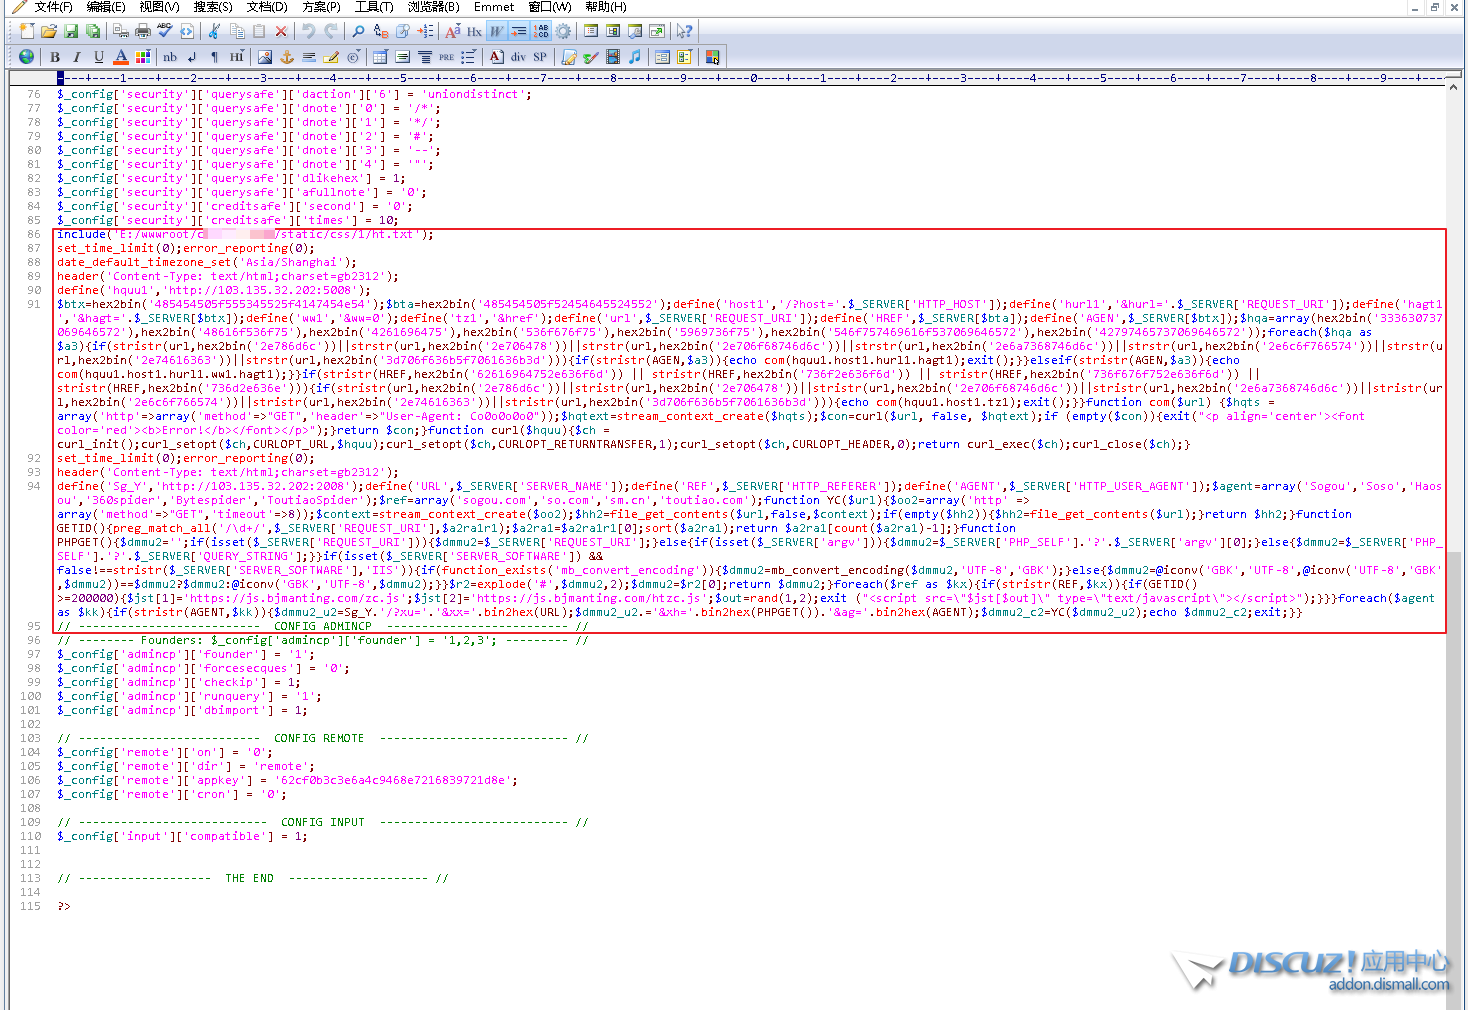The image size is (1468, 1010).
Task: Copy the selection
Action: tap(237, 31)
